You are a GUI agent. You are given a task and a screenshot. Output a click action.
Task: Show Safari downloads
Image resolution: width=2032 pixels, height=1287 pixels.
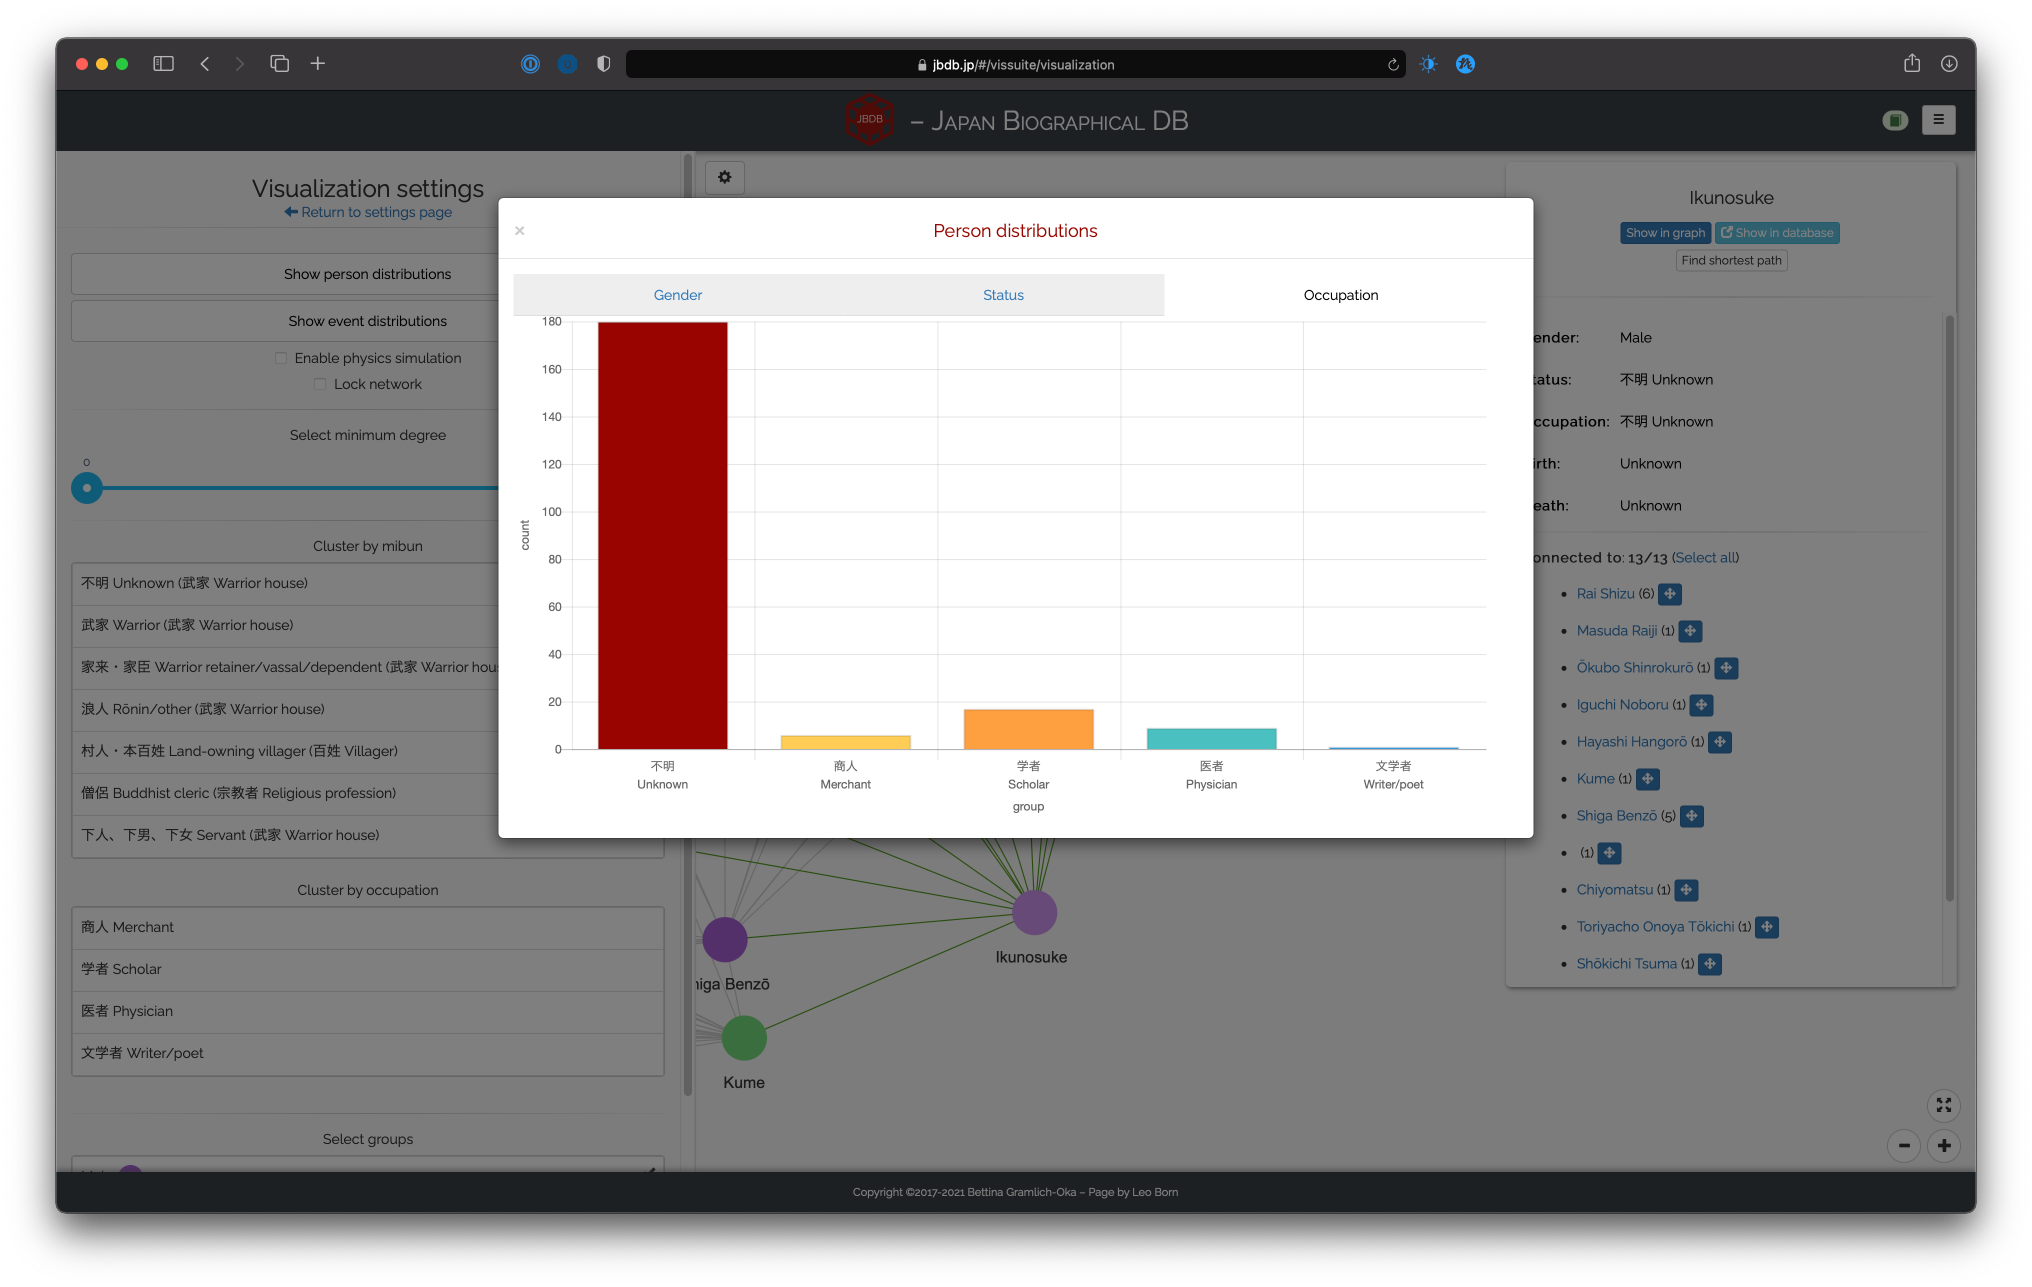pos(1948,64)
